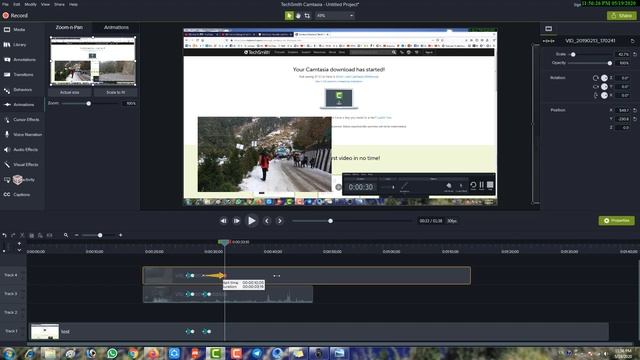
Task: Click the Zoom-n-Pan preview thumbnail
Action: click(93, 61)
